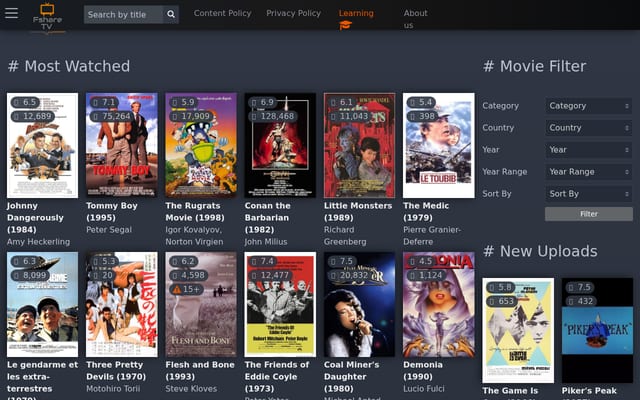The width and height of the screenshot is (640, 400).
Task: Open The Rugrats Movie poster
Action: click(x=201, y=145)
